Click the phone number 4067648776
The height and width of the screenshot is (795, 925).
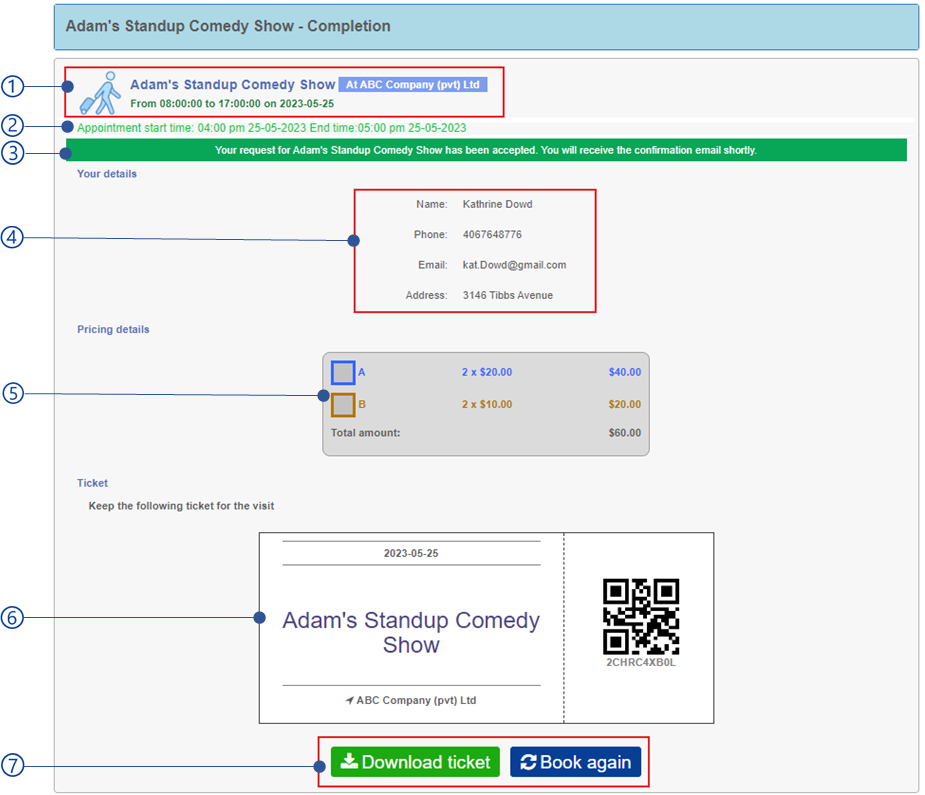click(x=492, y=235)
